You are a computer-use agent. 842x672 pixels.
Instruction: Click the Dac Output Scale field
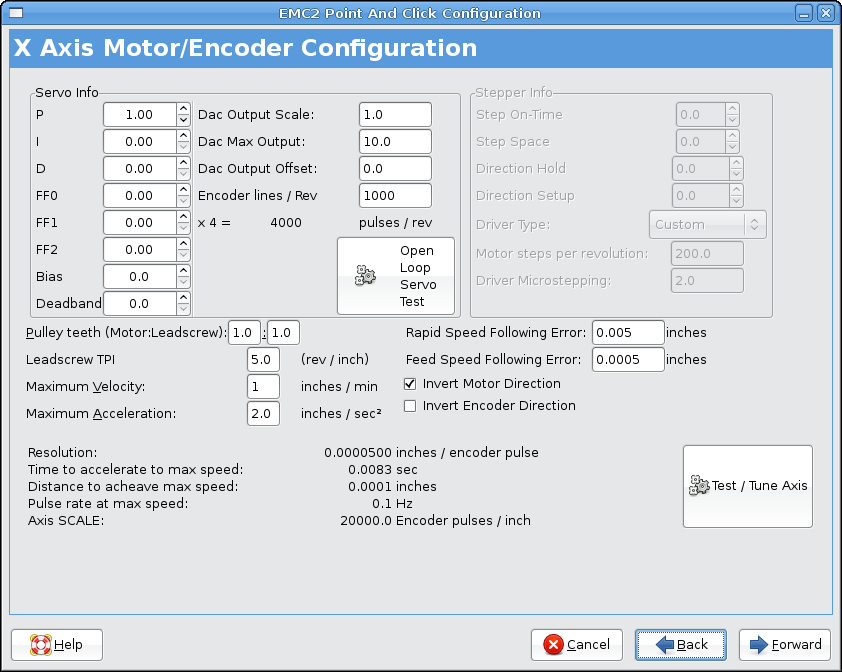[395, 114]
